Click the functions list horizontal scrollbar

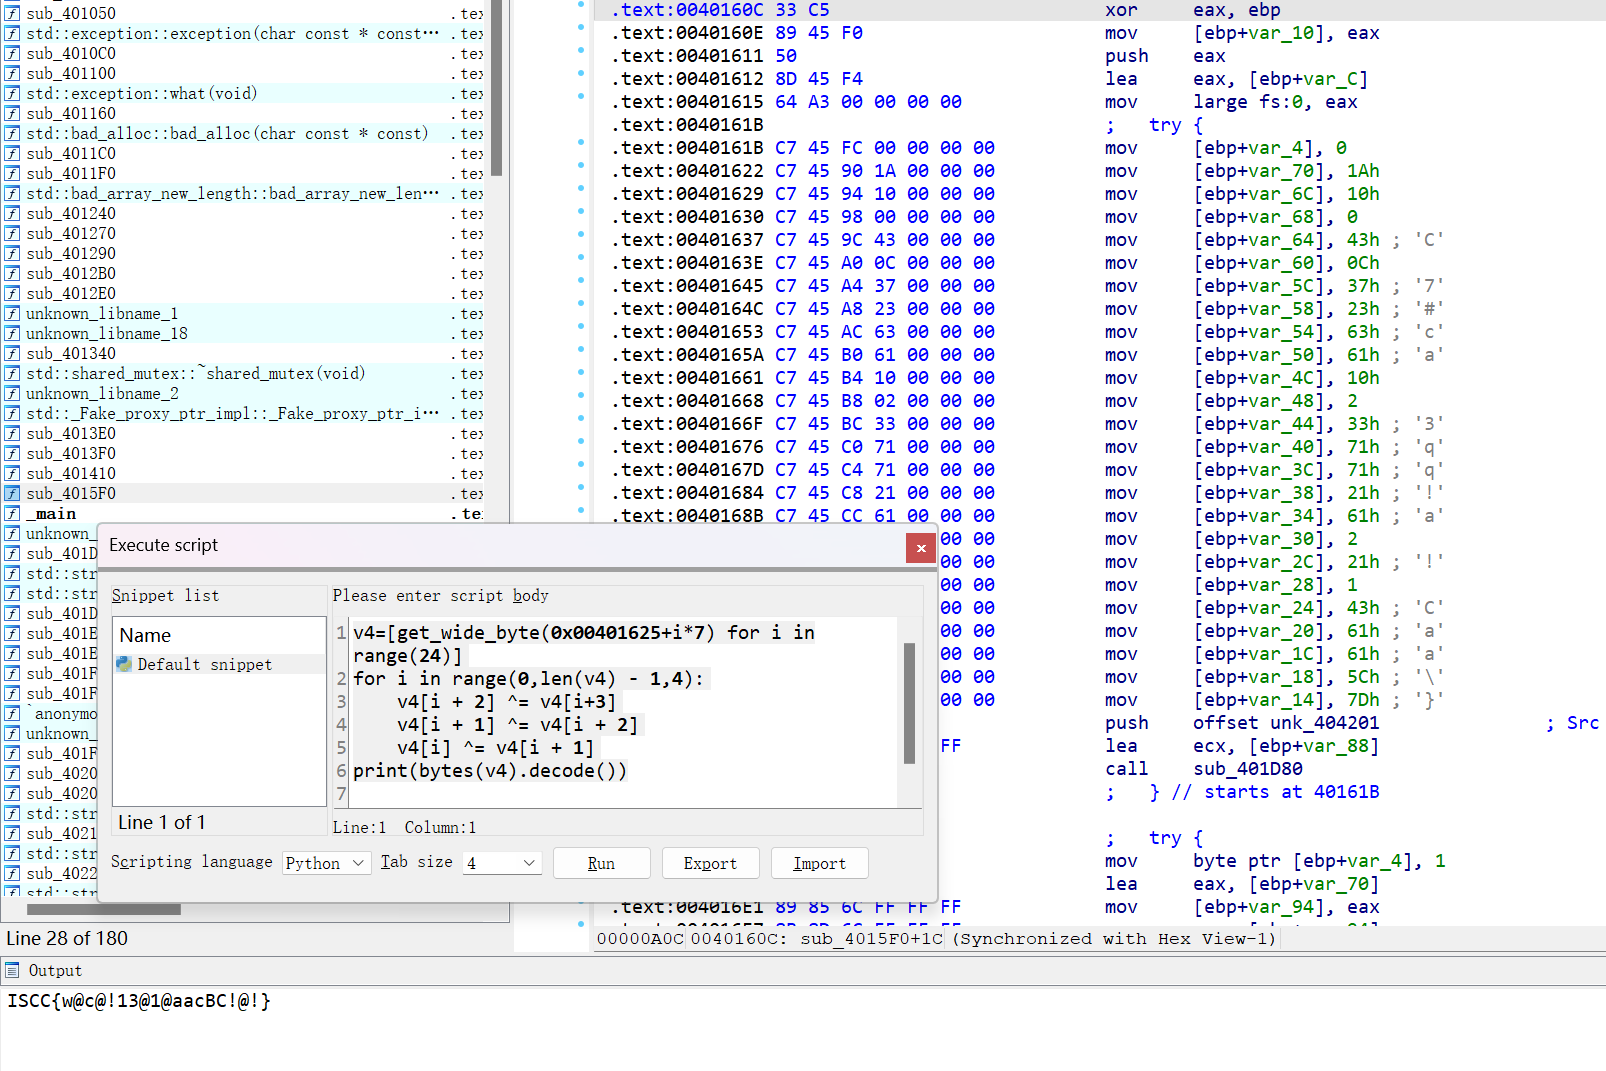click(104, 910)
